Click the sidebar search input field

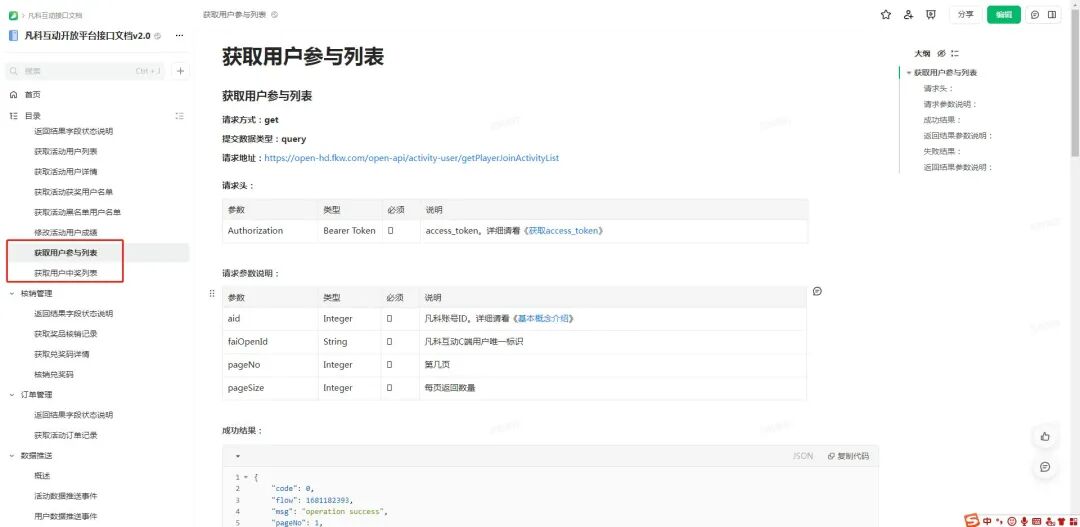(x=86, y=71)
